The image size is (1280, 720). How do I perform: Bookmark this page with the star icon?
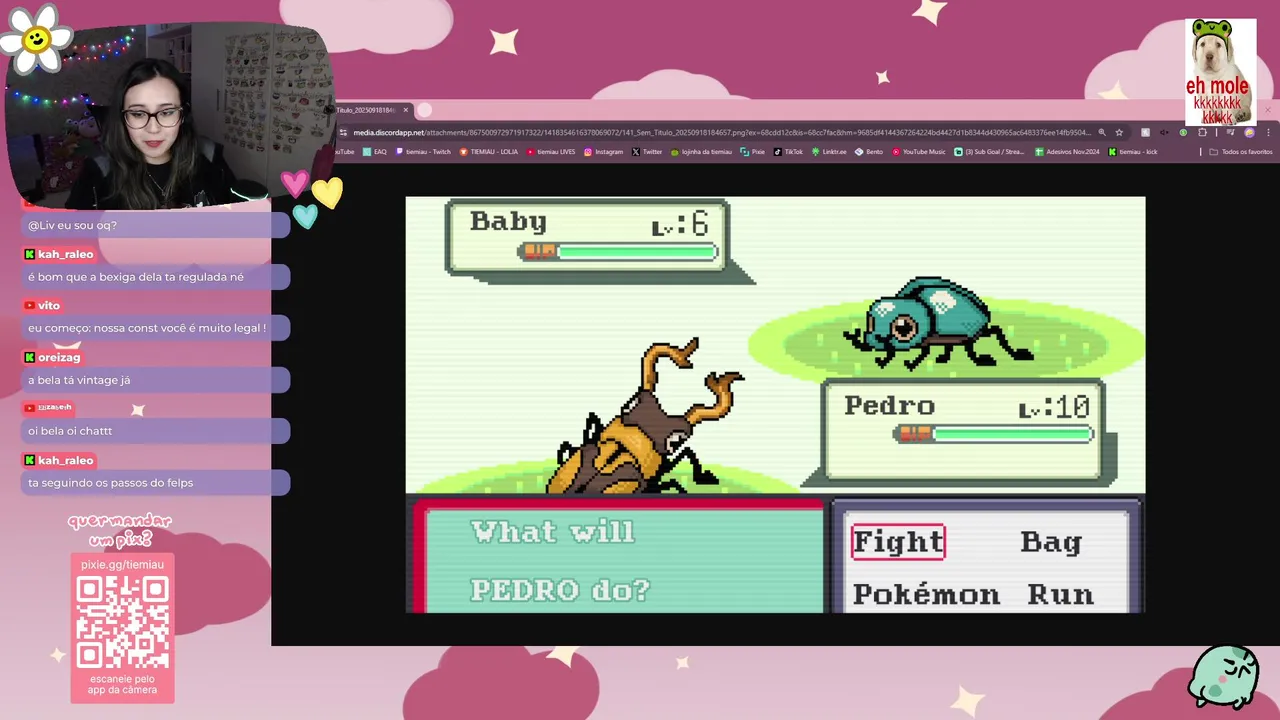tap(1119, 132)
